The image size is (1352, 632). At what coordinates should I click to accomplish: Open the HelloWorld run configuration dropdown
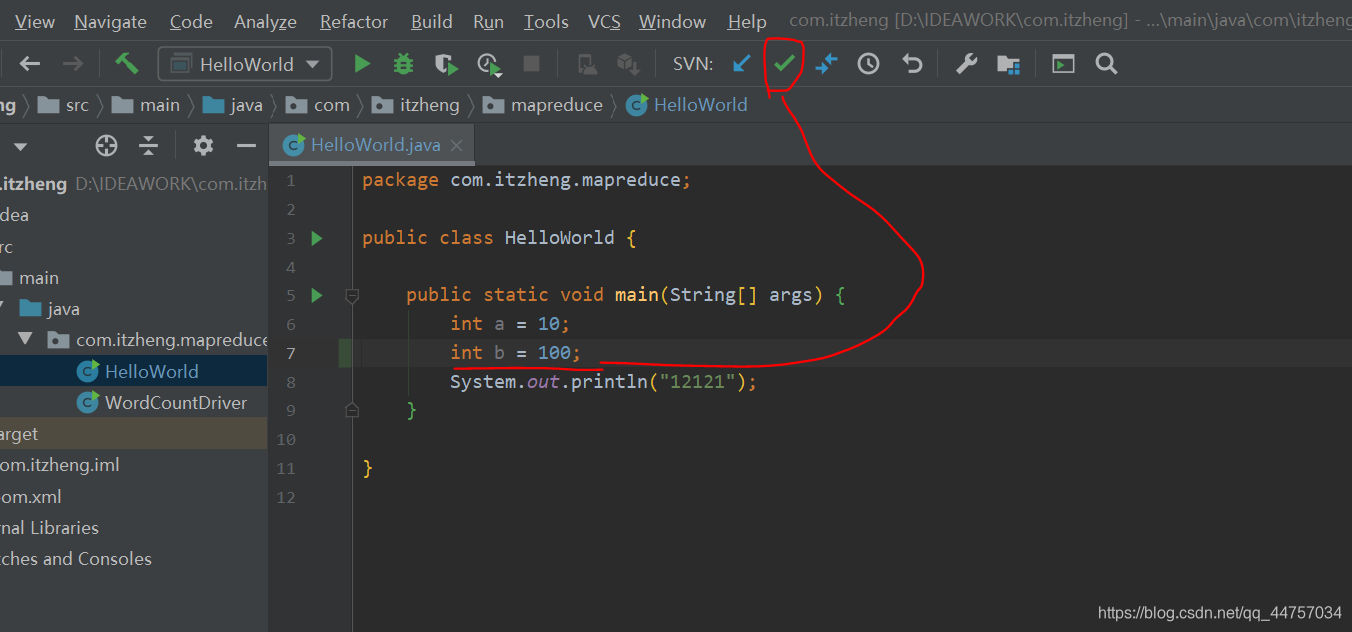point(245,64)
